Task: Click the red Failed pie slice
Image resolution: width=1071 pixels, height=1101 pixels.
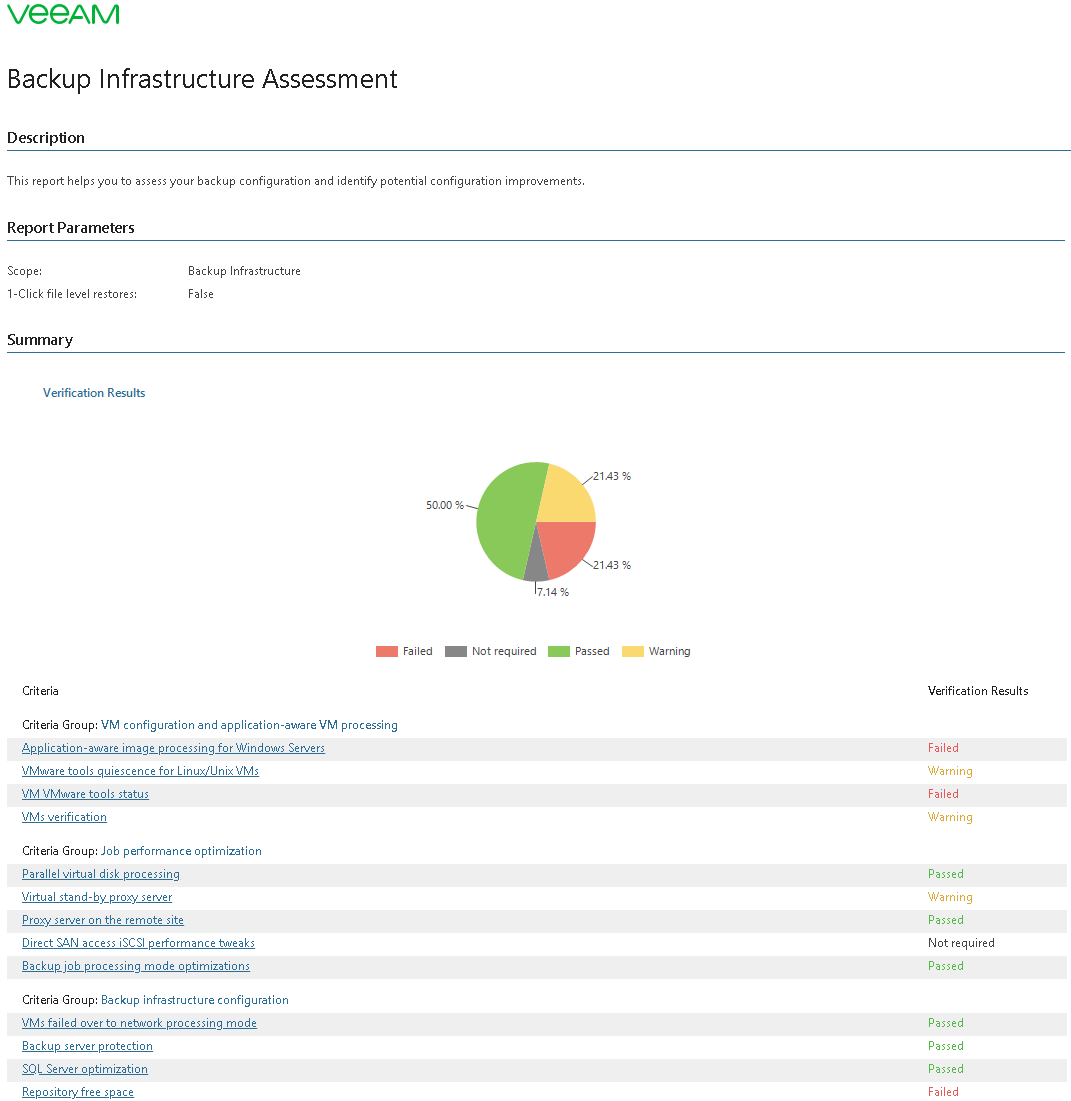Action: [565, 548]
